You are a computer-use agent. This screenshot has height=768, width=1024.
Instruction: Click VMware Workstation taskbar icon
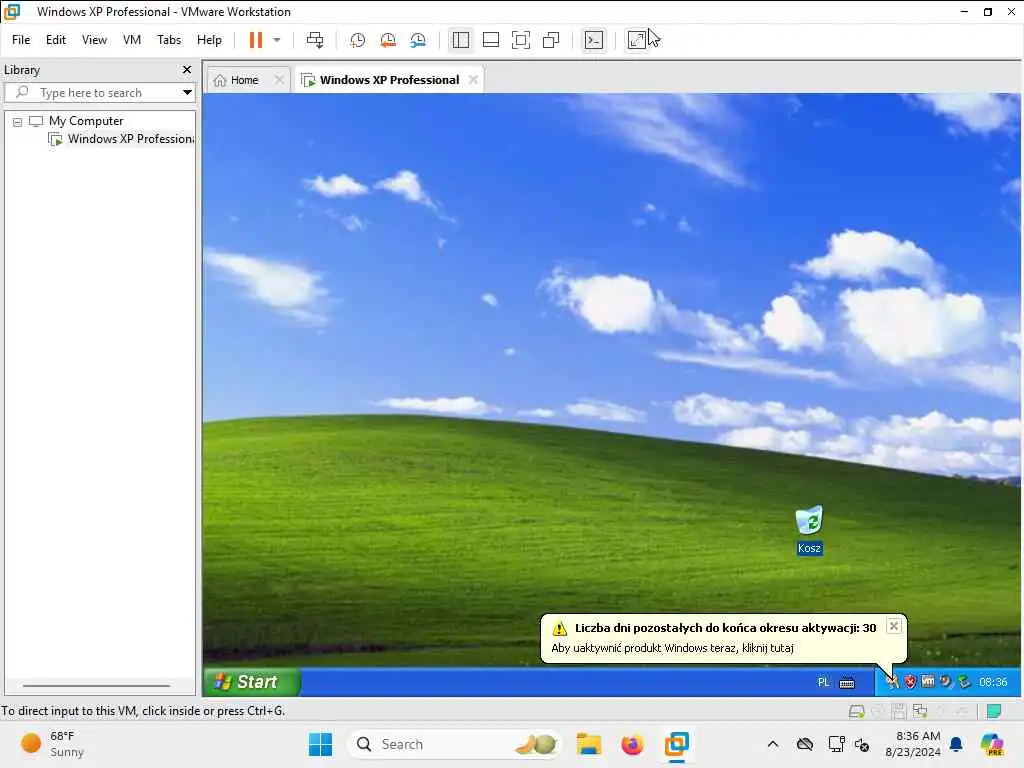[677, 744]
